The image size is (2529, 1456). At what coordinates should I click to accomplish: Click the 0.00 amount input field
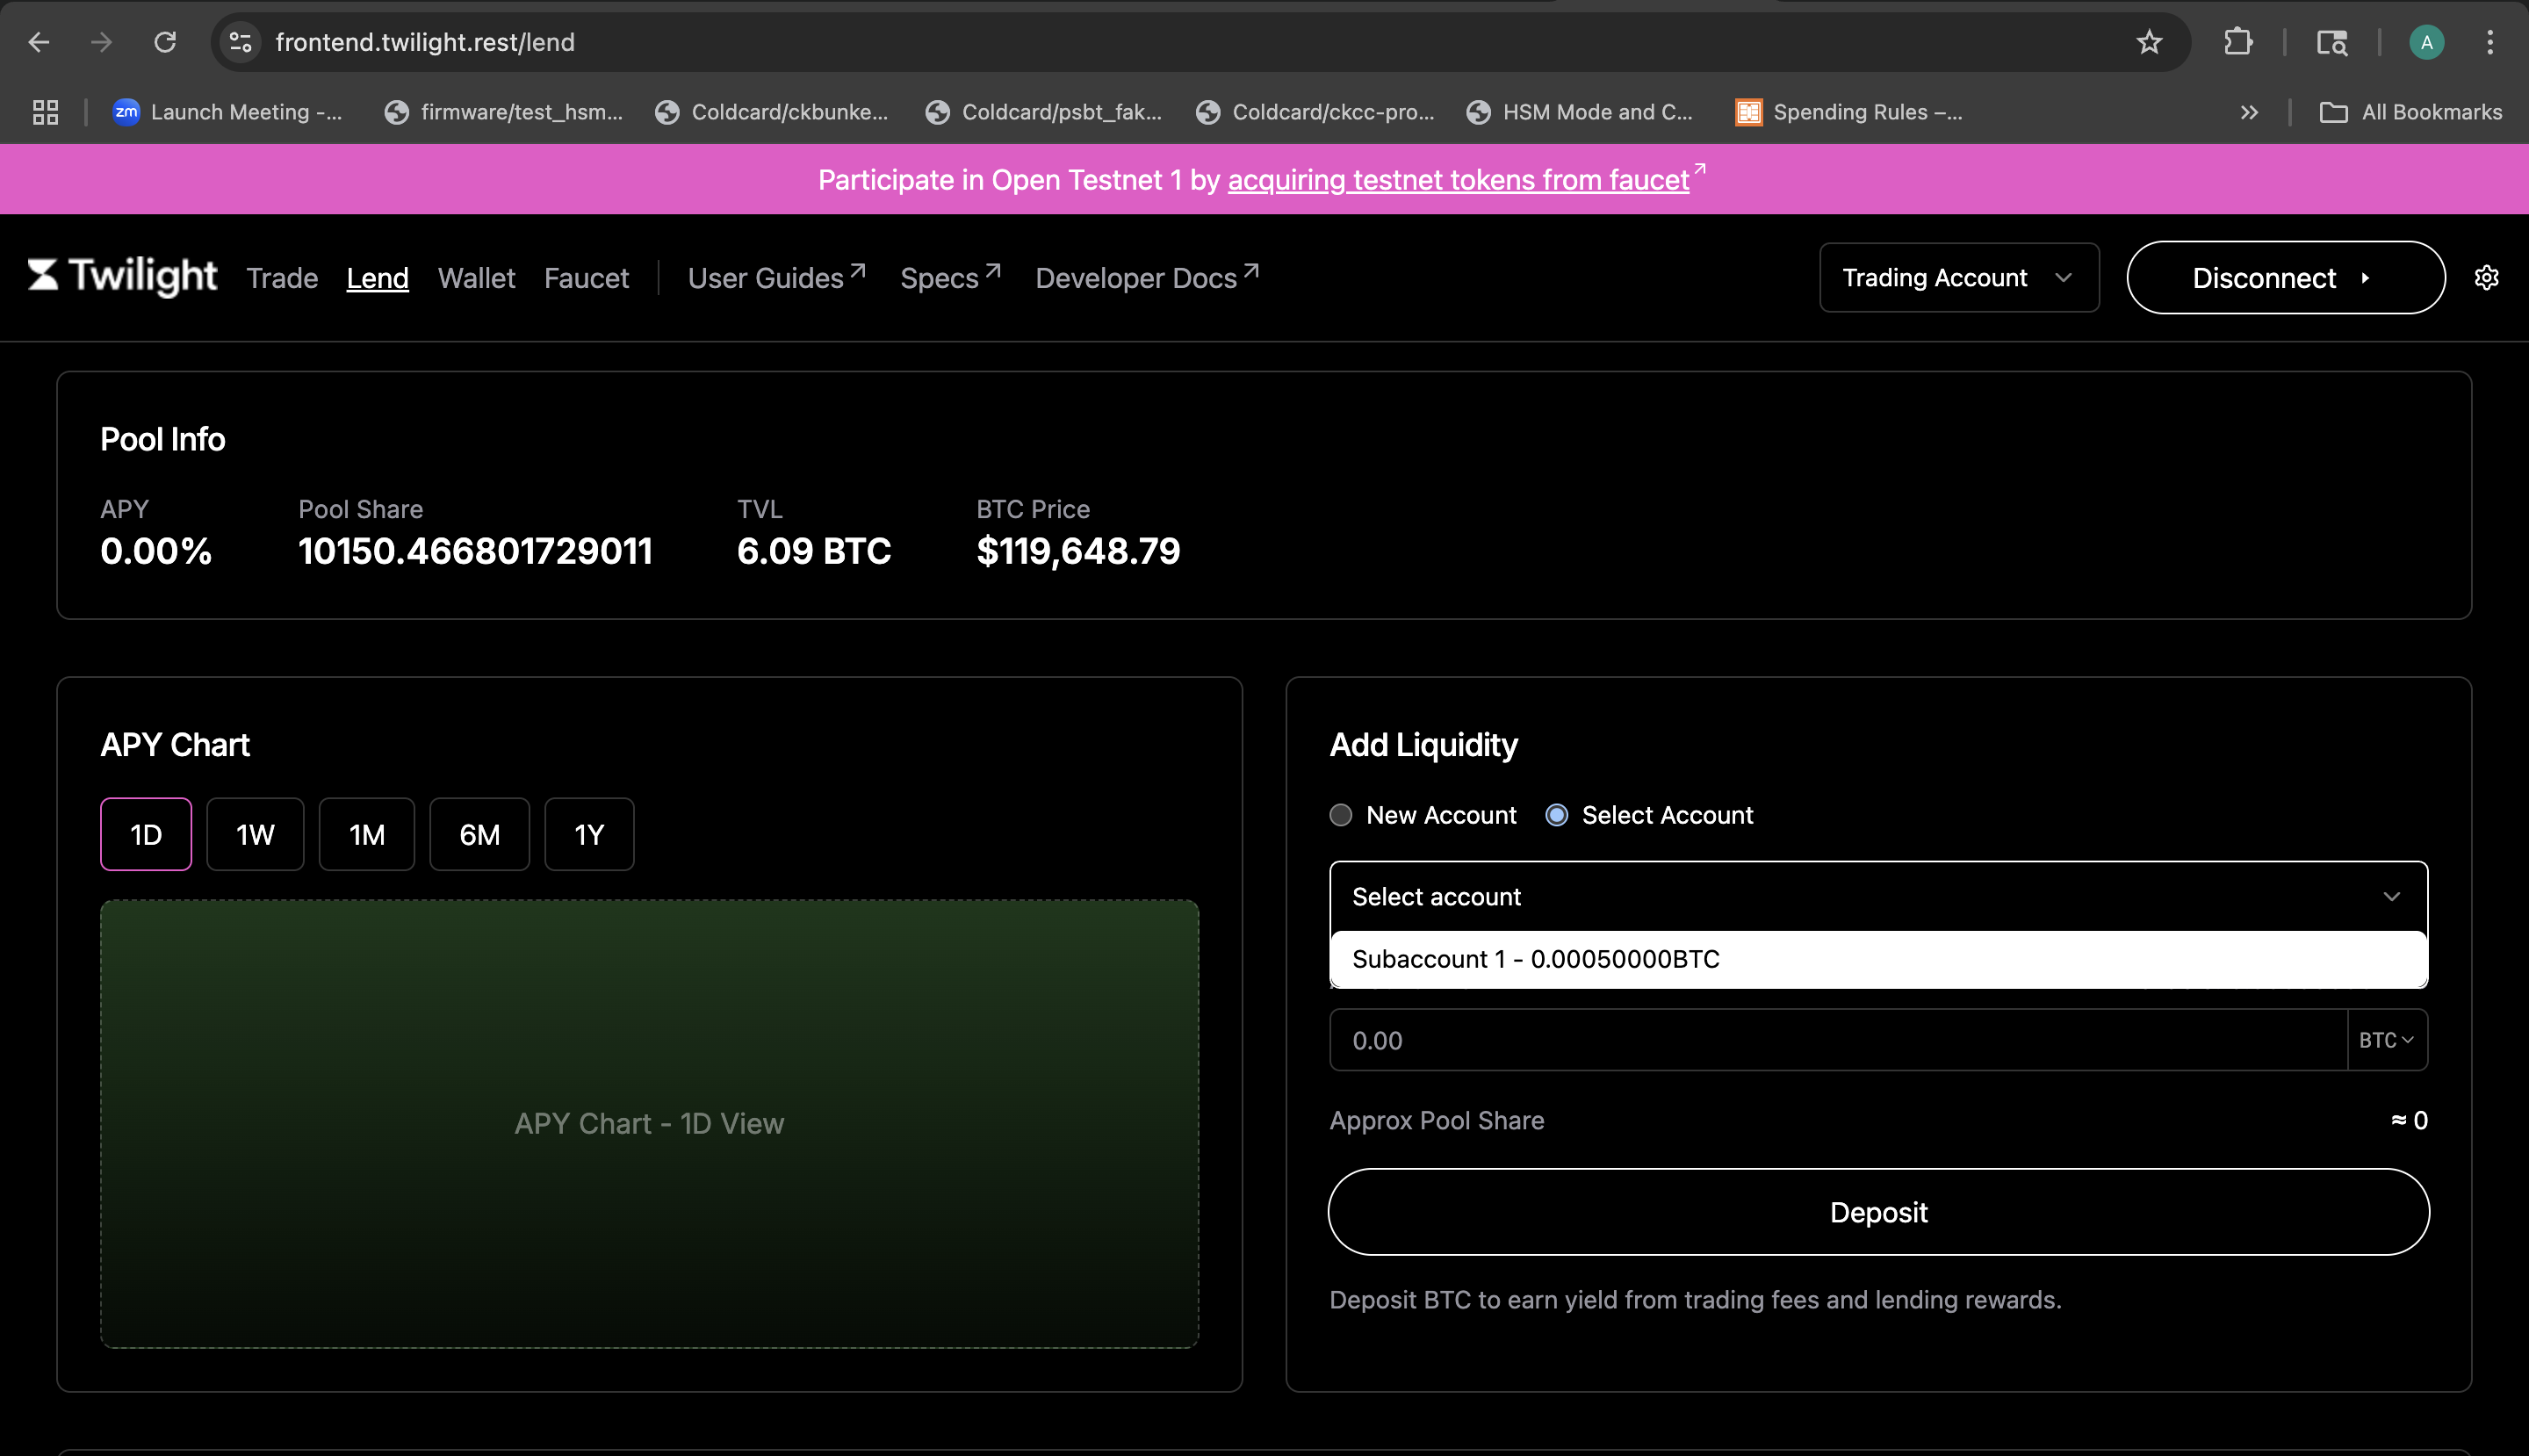point(1836,1040)
